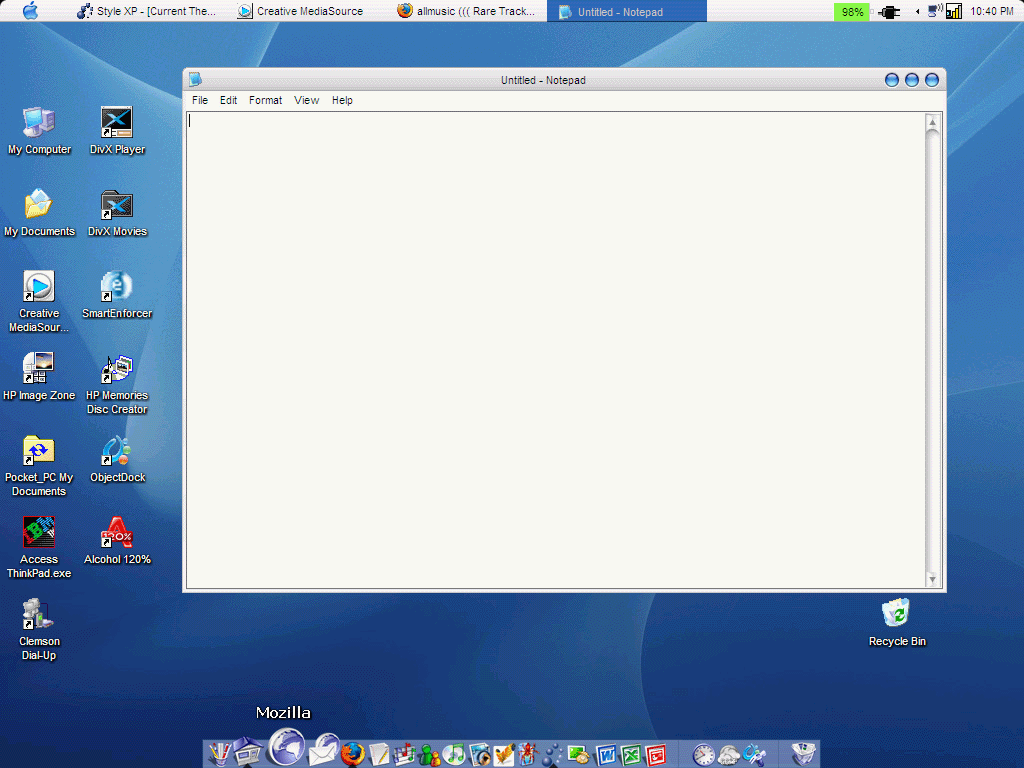Click the photo viewer icon in dock

tap(479, 754)
